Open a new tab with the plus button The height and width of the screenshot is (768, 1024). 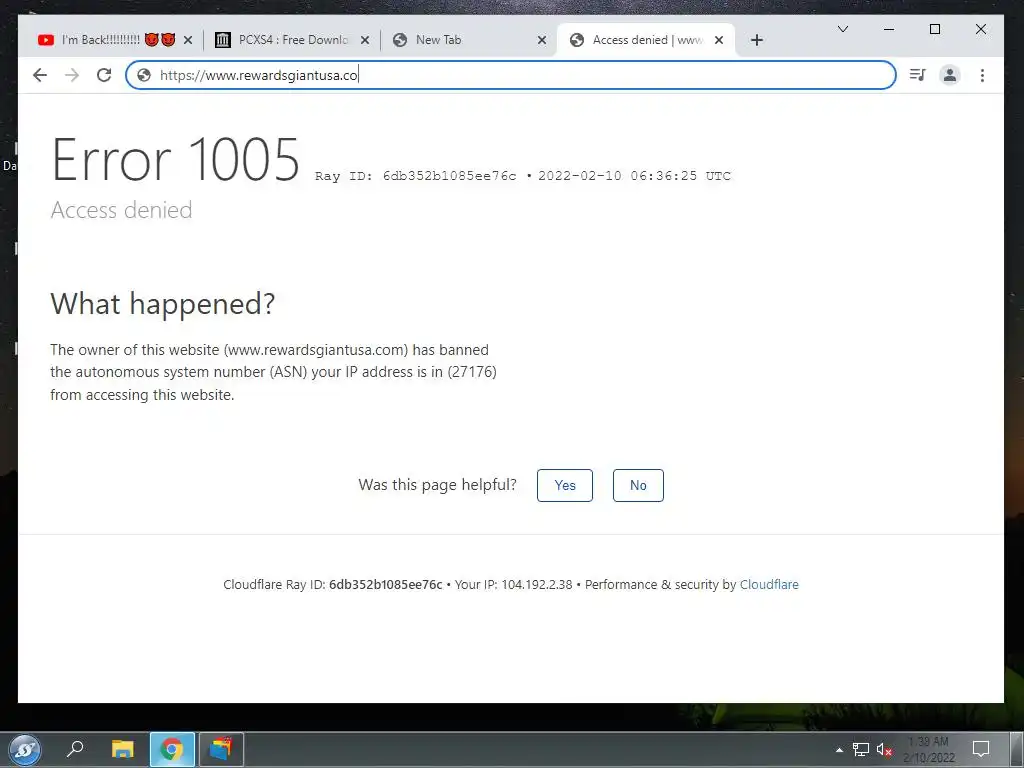[x=757, y=40]
